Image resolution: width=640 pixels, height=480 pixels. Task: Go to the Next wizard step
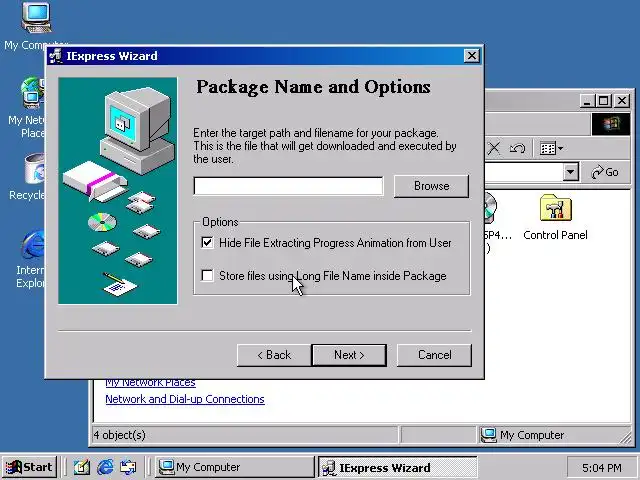click(349, 355)
